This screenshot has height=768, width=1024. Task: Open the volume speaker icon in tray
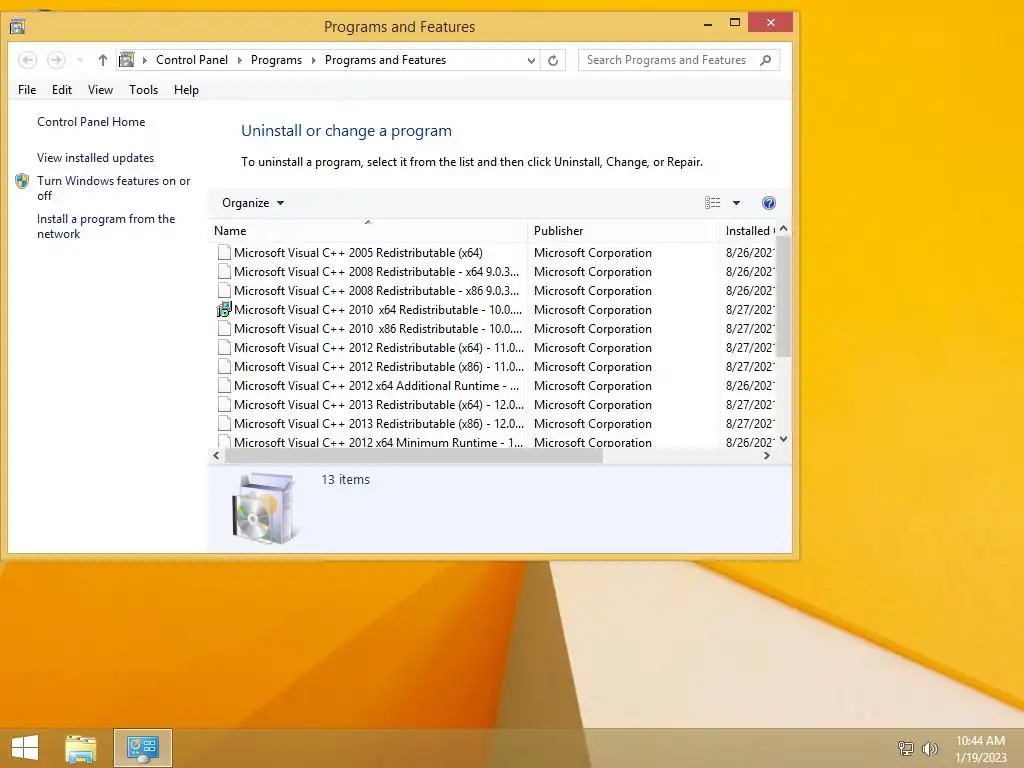929,748
